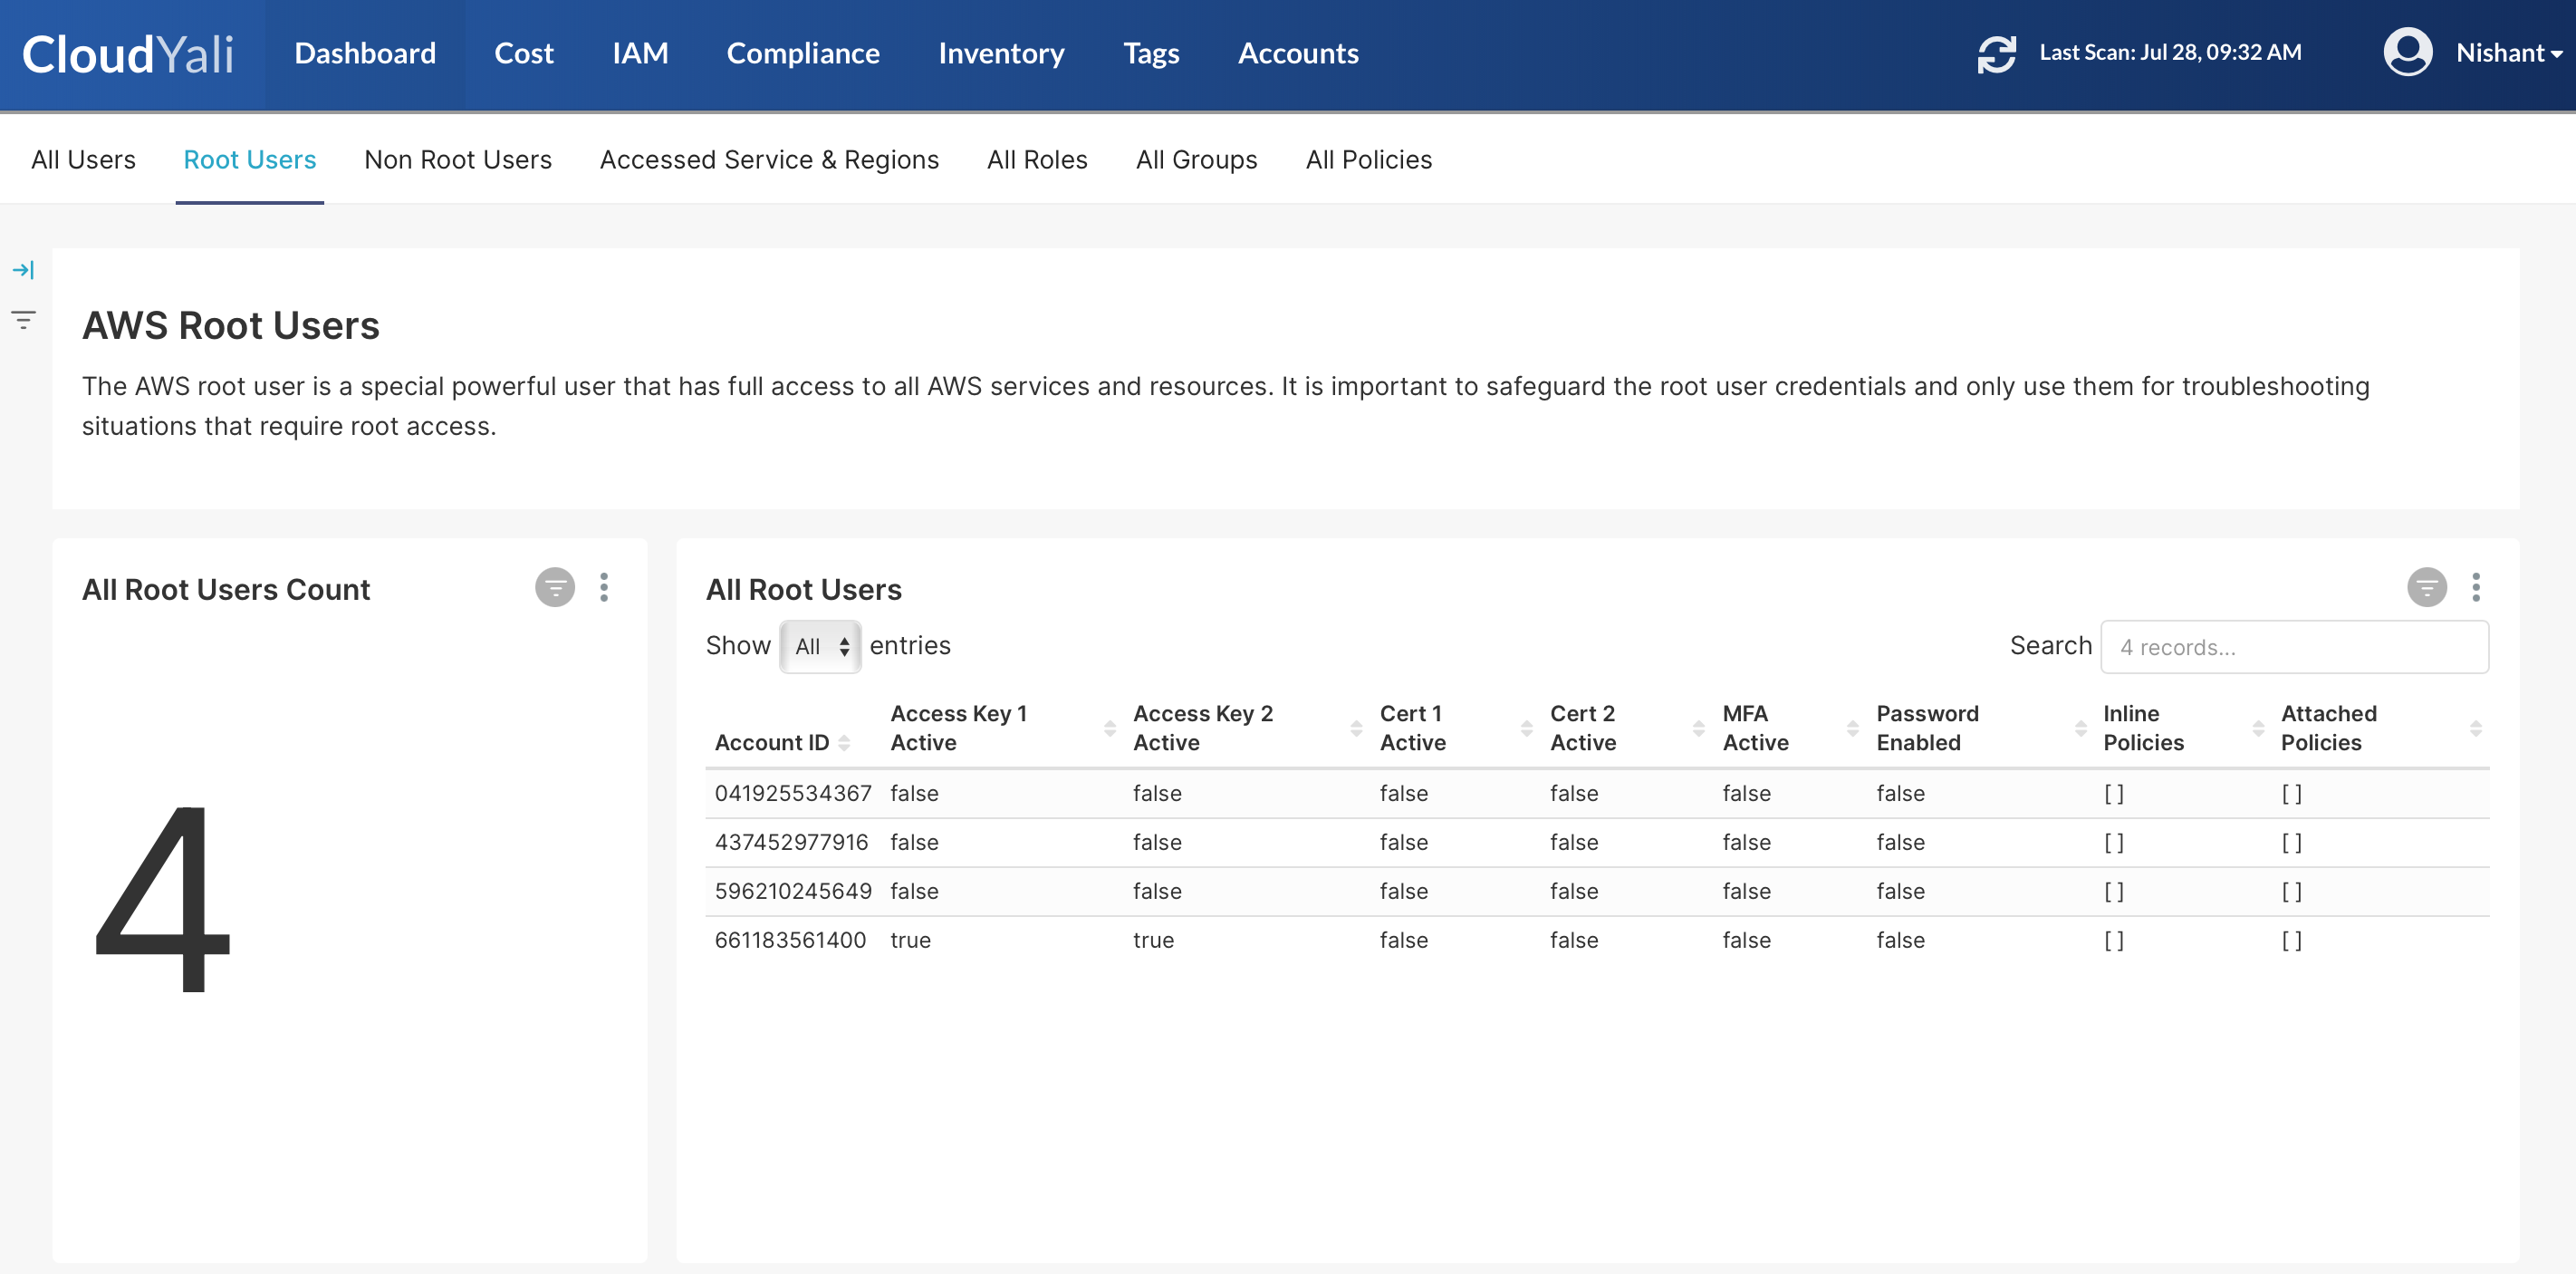This screenshot has width=2576, height=1274.
Task: Collapse the sidebar using the arrow icon
Action: (x=23, y=269)
